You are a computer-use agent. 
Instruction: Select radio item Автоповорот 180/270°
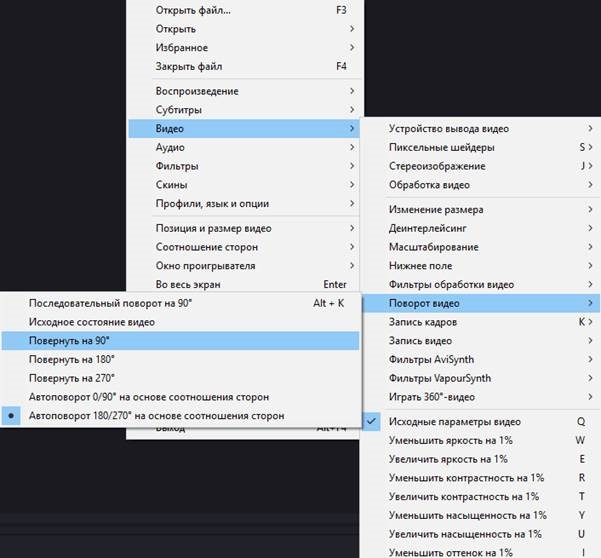(156, 415)
